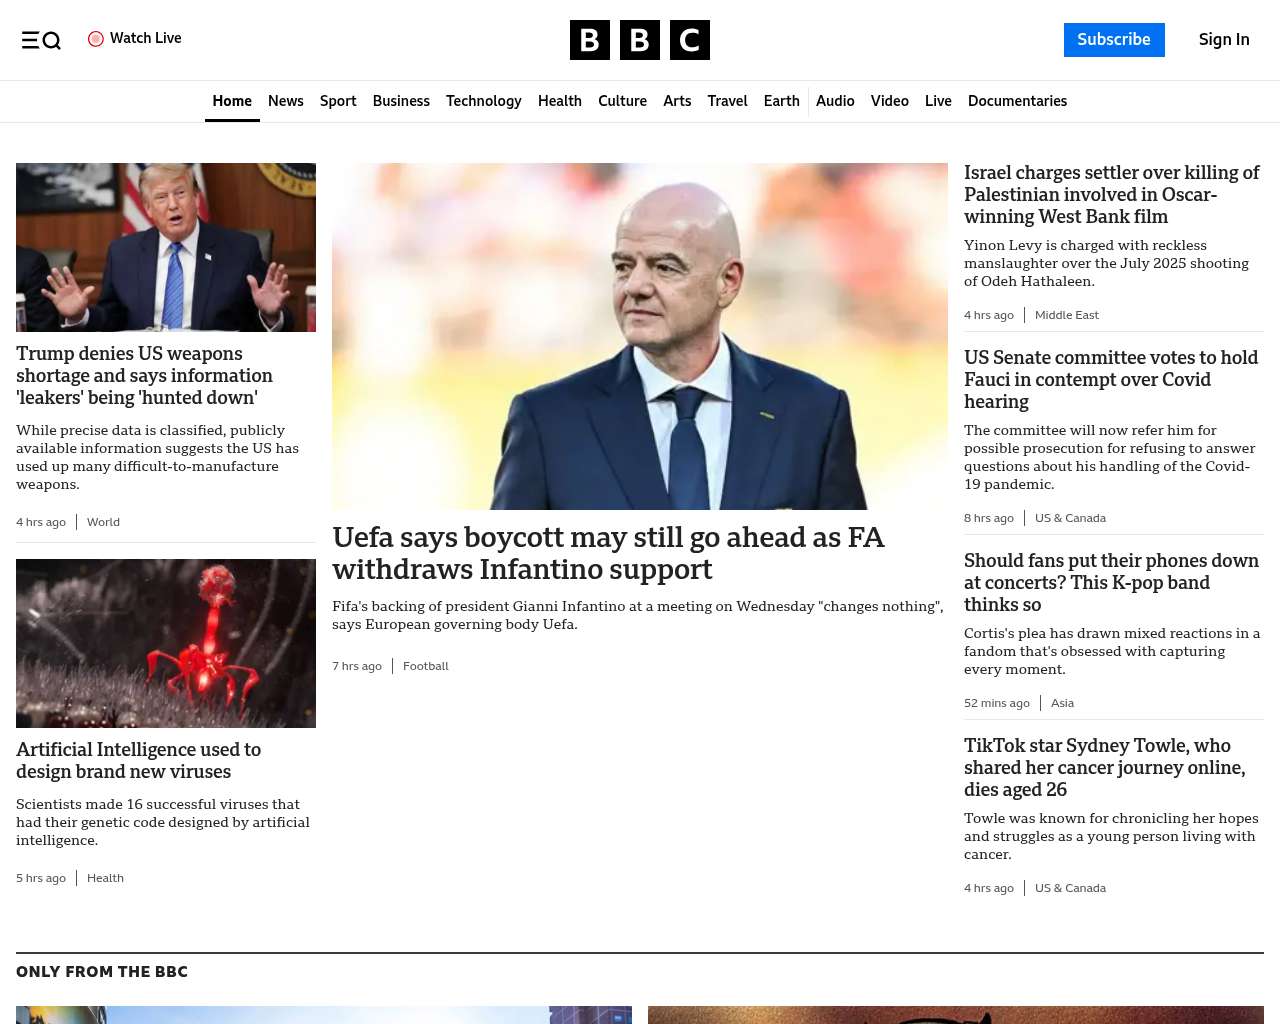Go to the Sport section
The image size is (1280, 1024).
338,101
